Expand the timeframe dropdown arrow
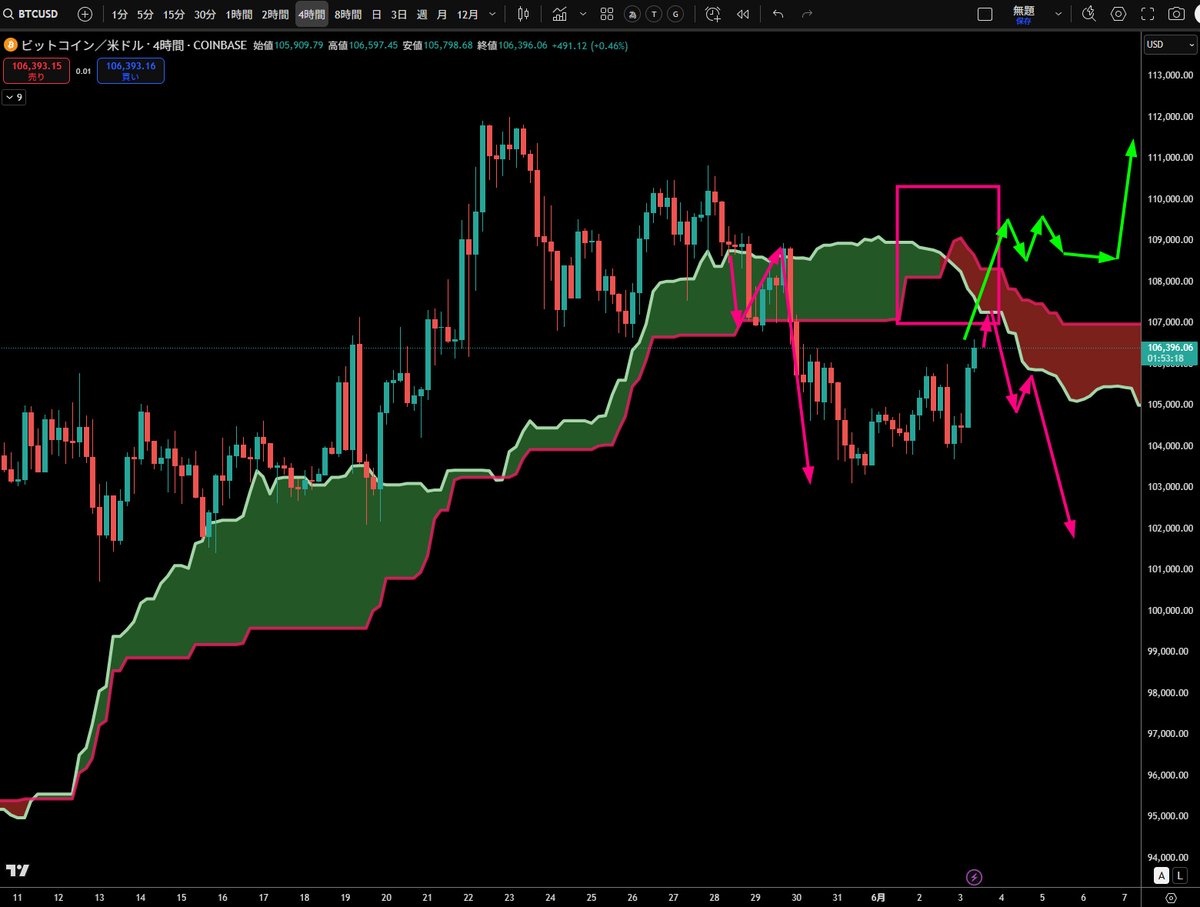Image resolution: width=1200 pixels, height=907 pixels. coord(492,14)
